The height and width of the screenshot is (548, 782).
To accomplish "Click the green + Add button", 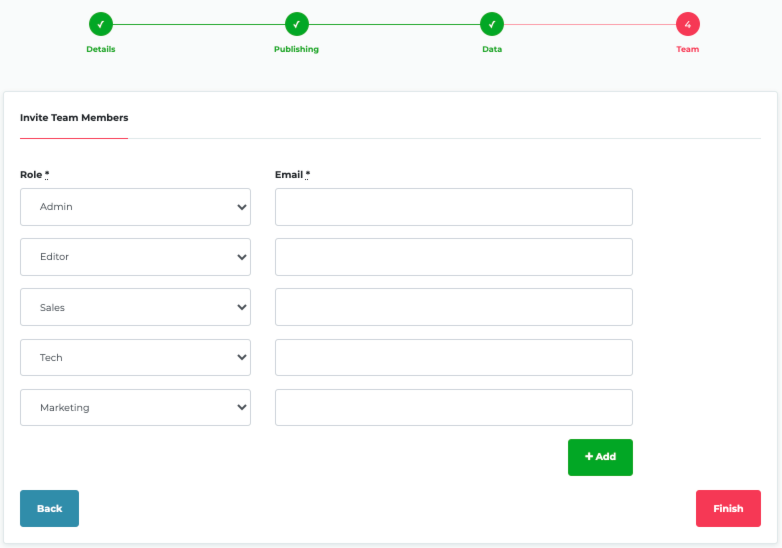I will coord(600,457).
